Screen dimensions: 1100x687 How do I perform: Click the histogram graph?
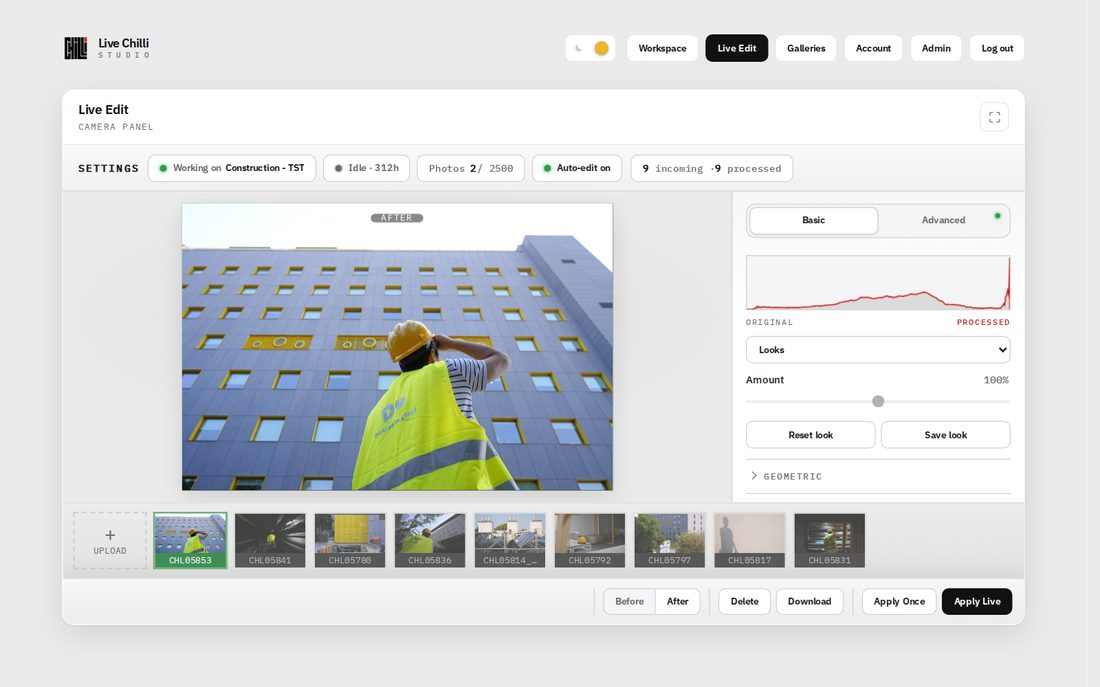(878, 283)
